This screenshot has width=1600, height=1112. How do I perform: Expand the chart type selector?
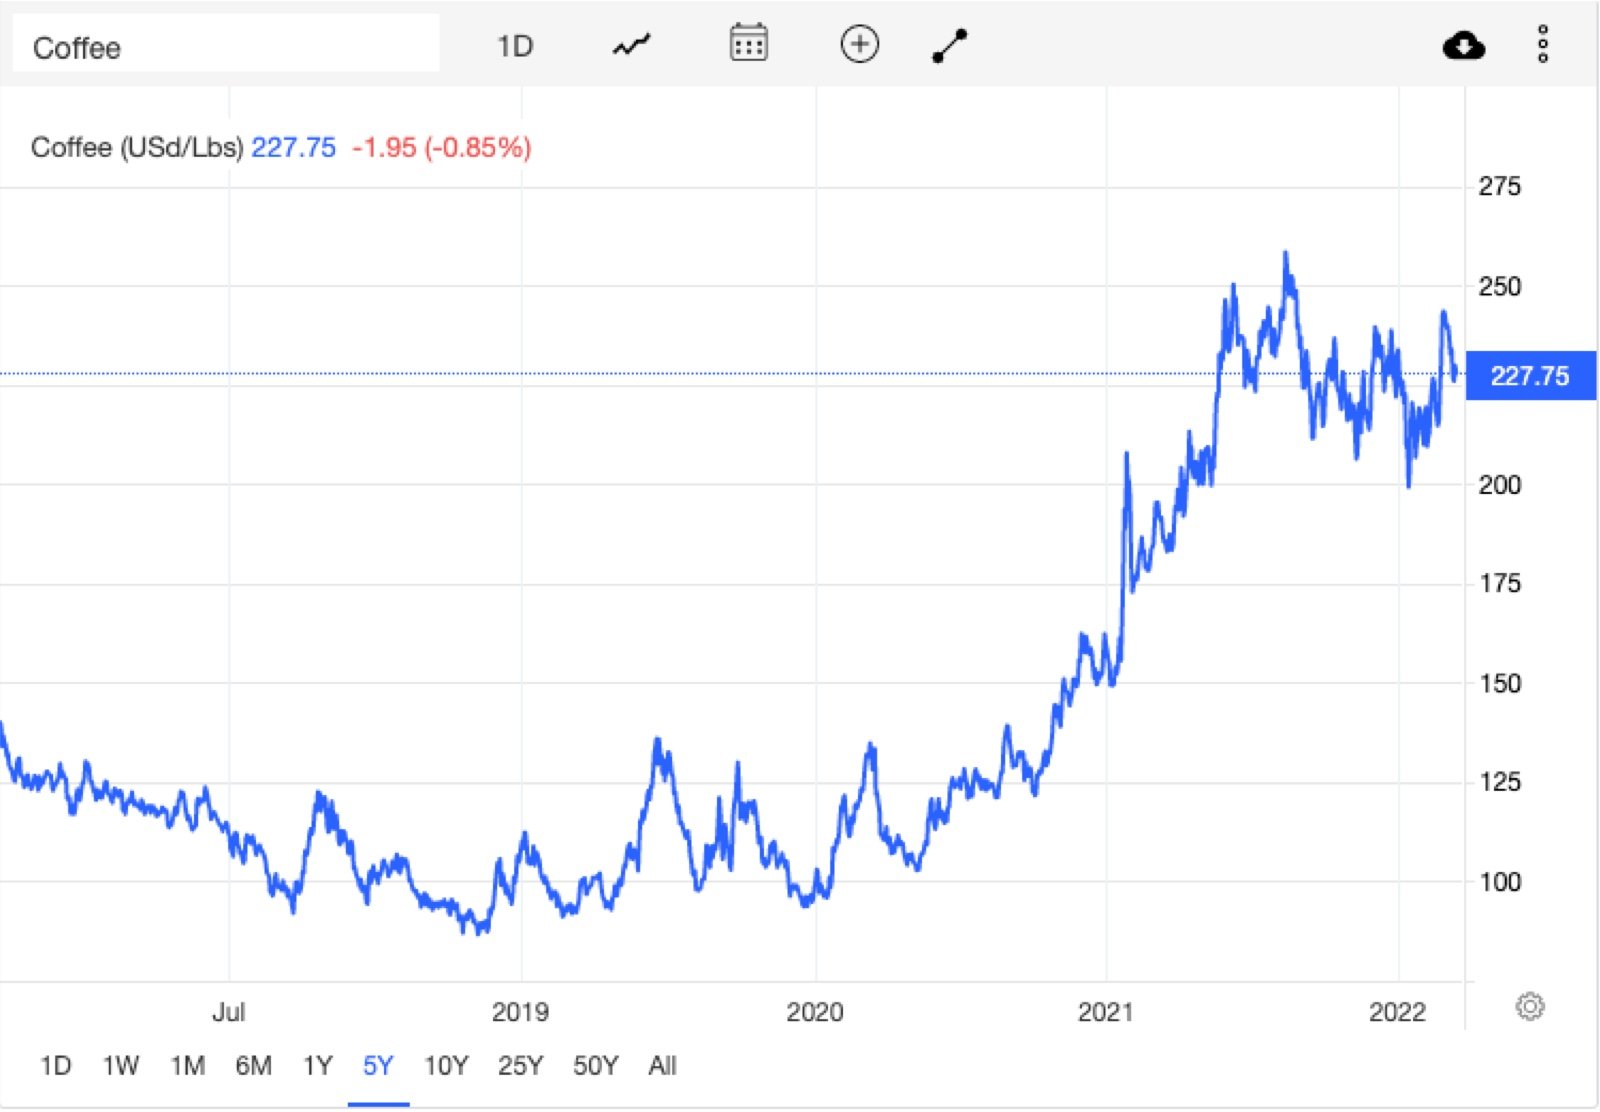pos(630,44)
